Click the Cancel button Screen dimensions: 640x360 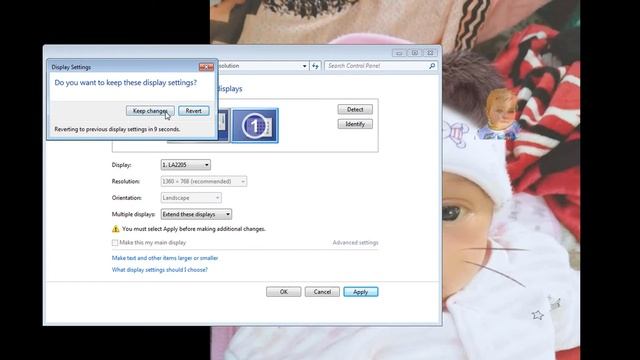click(x=322, y=292)
